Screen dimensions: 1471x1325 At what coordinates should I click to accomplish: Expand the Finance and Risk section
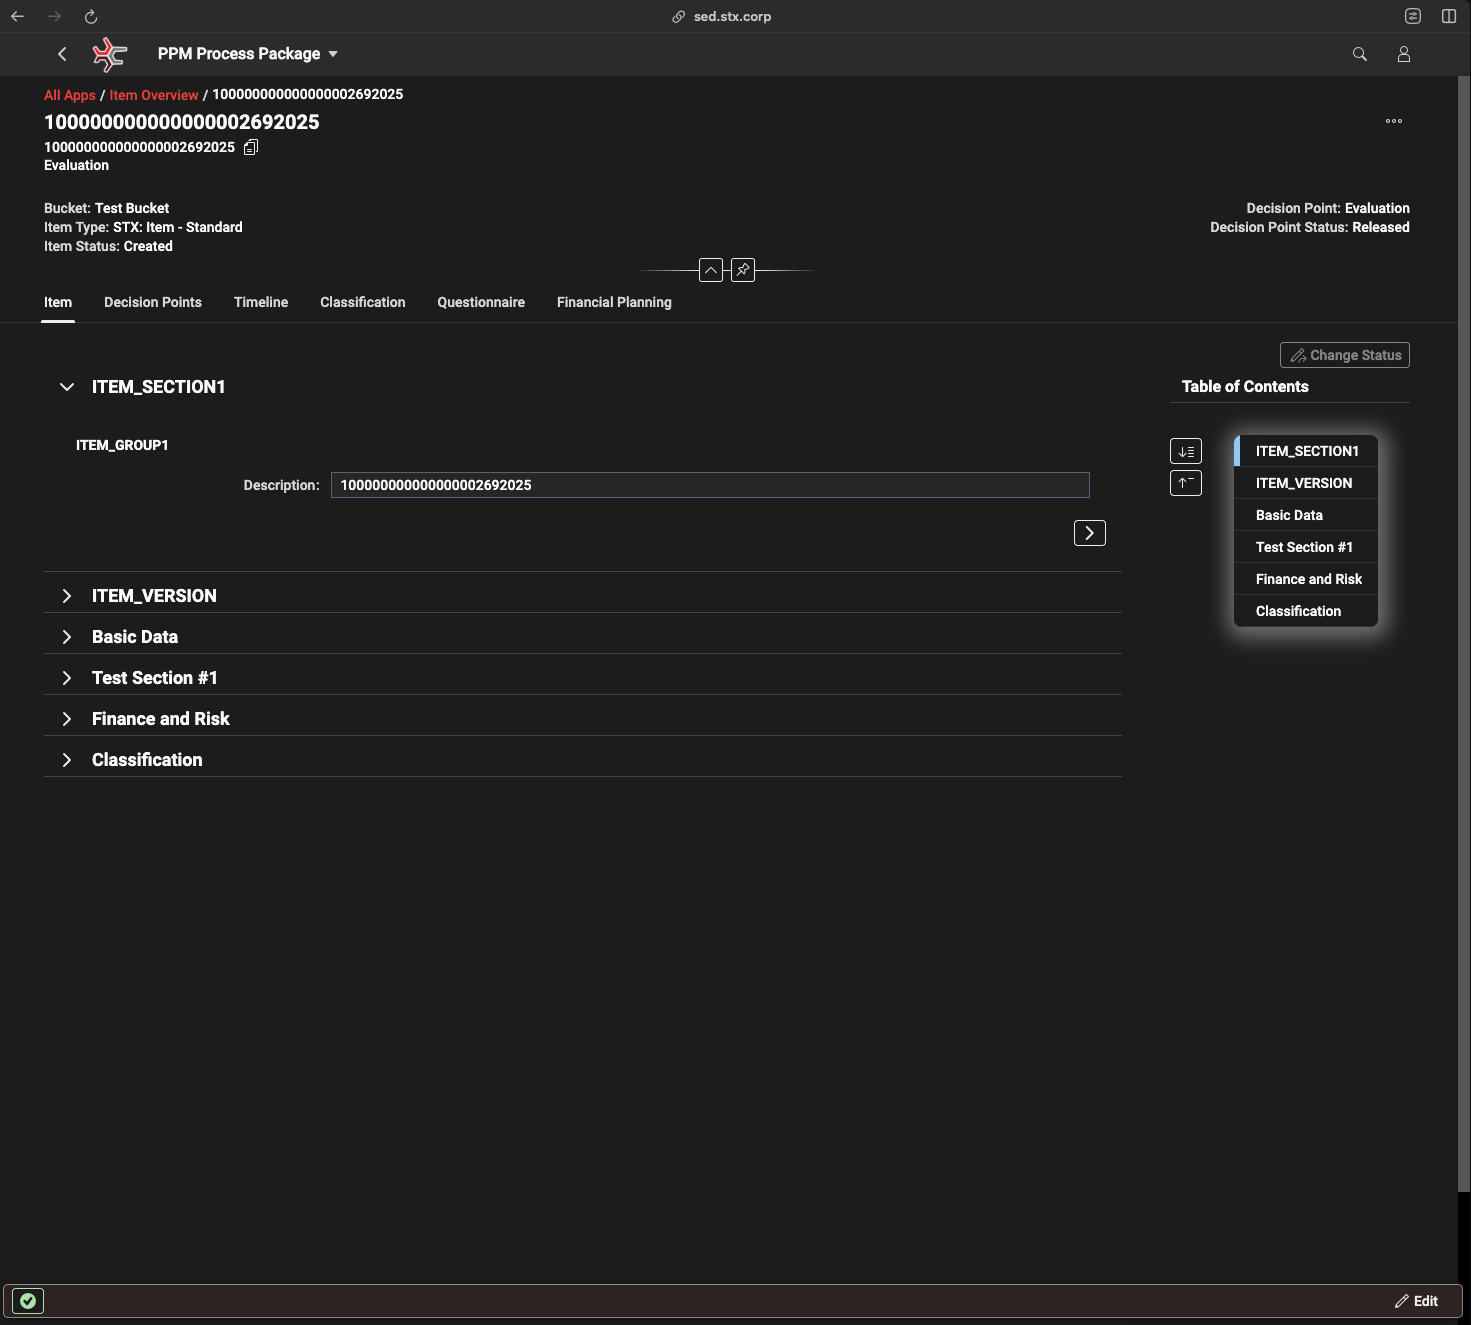(x=67, y=719)
